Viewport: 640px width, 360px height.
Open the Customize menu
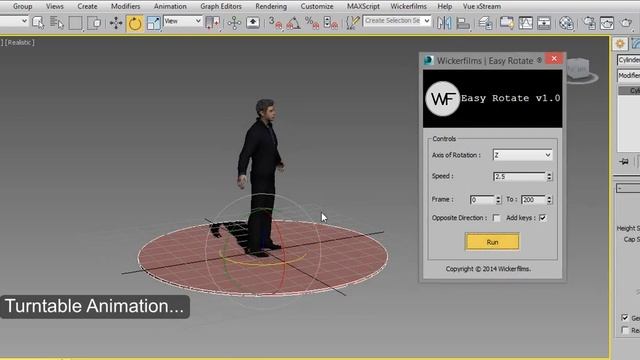(317, 7)
